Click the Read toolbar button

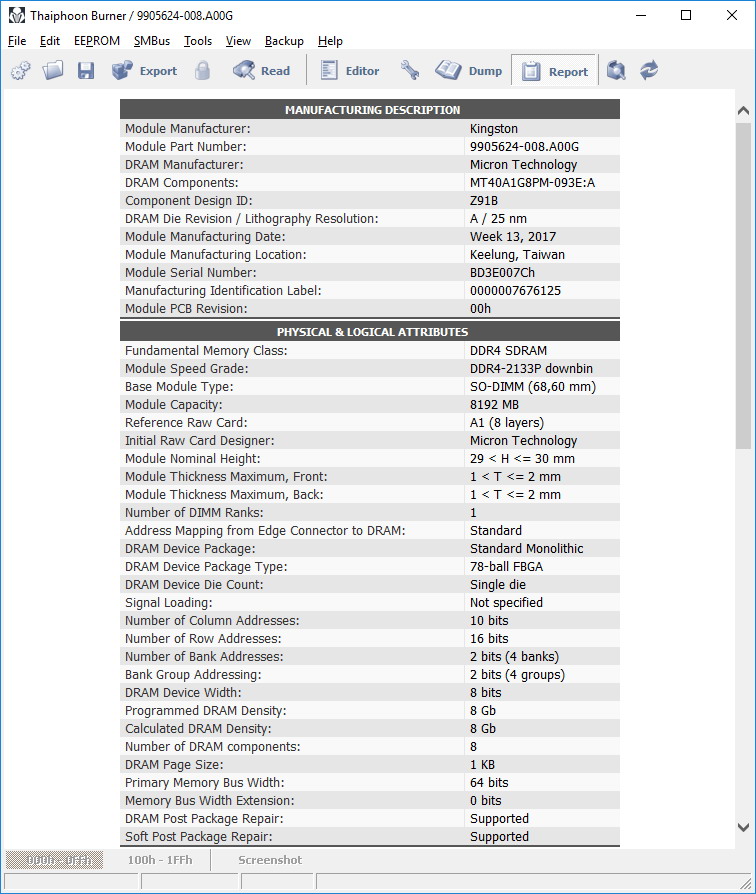262,71
